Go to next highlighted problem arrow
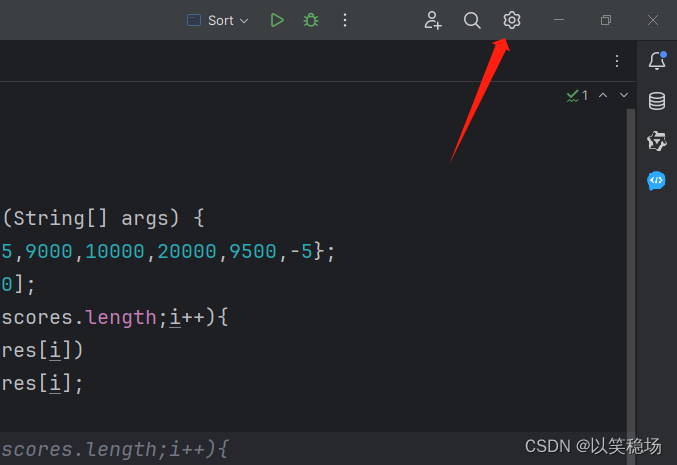This screenshot has height=465, width=677. pos(624,95)
